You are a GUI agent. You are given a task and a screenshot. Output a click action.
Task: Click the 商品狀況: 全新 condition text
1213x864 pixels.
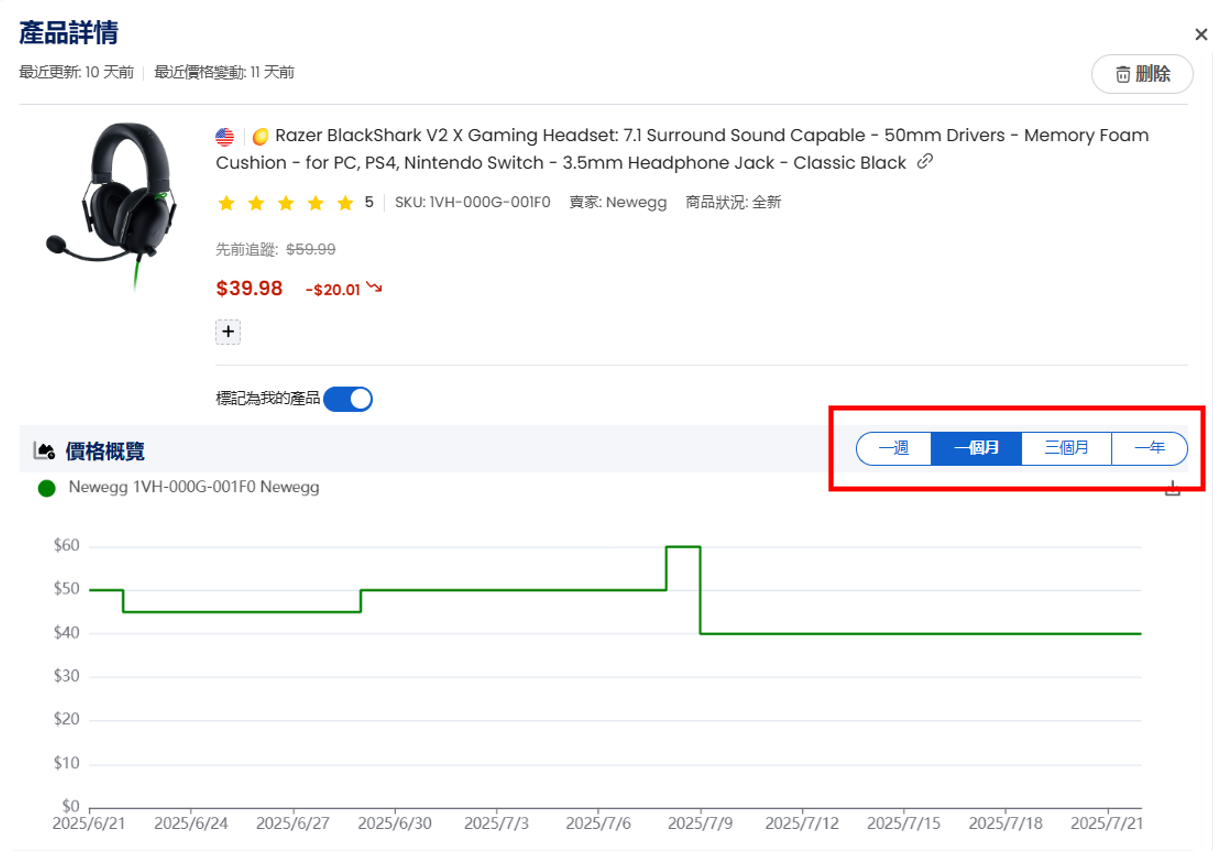733,203
